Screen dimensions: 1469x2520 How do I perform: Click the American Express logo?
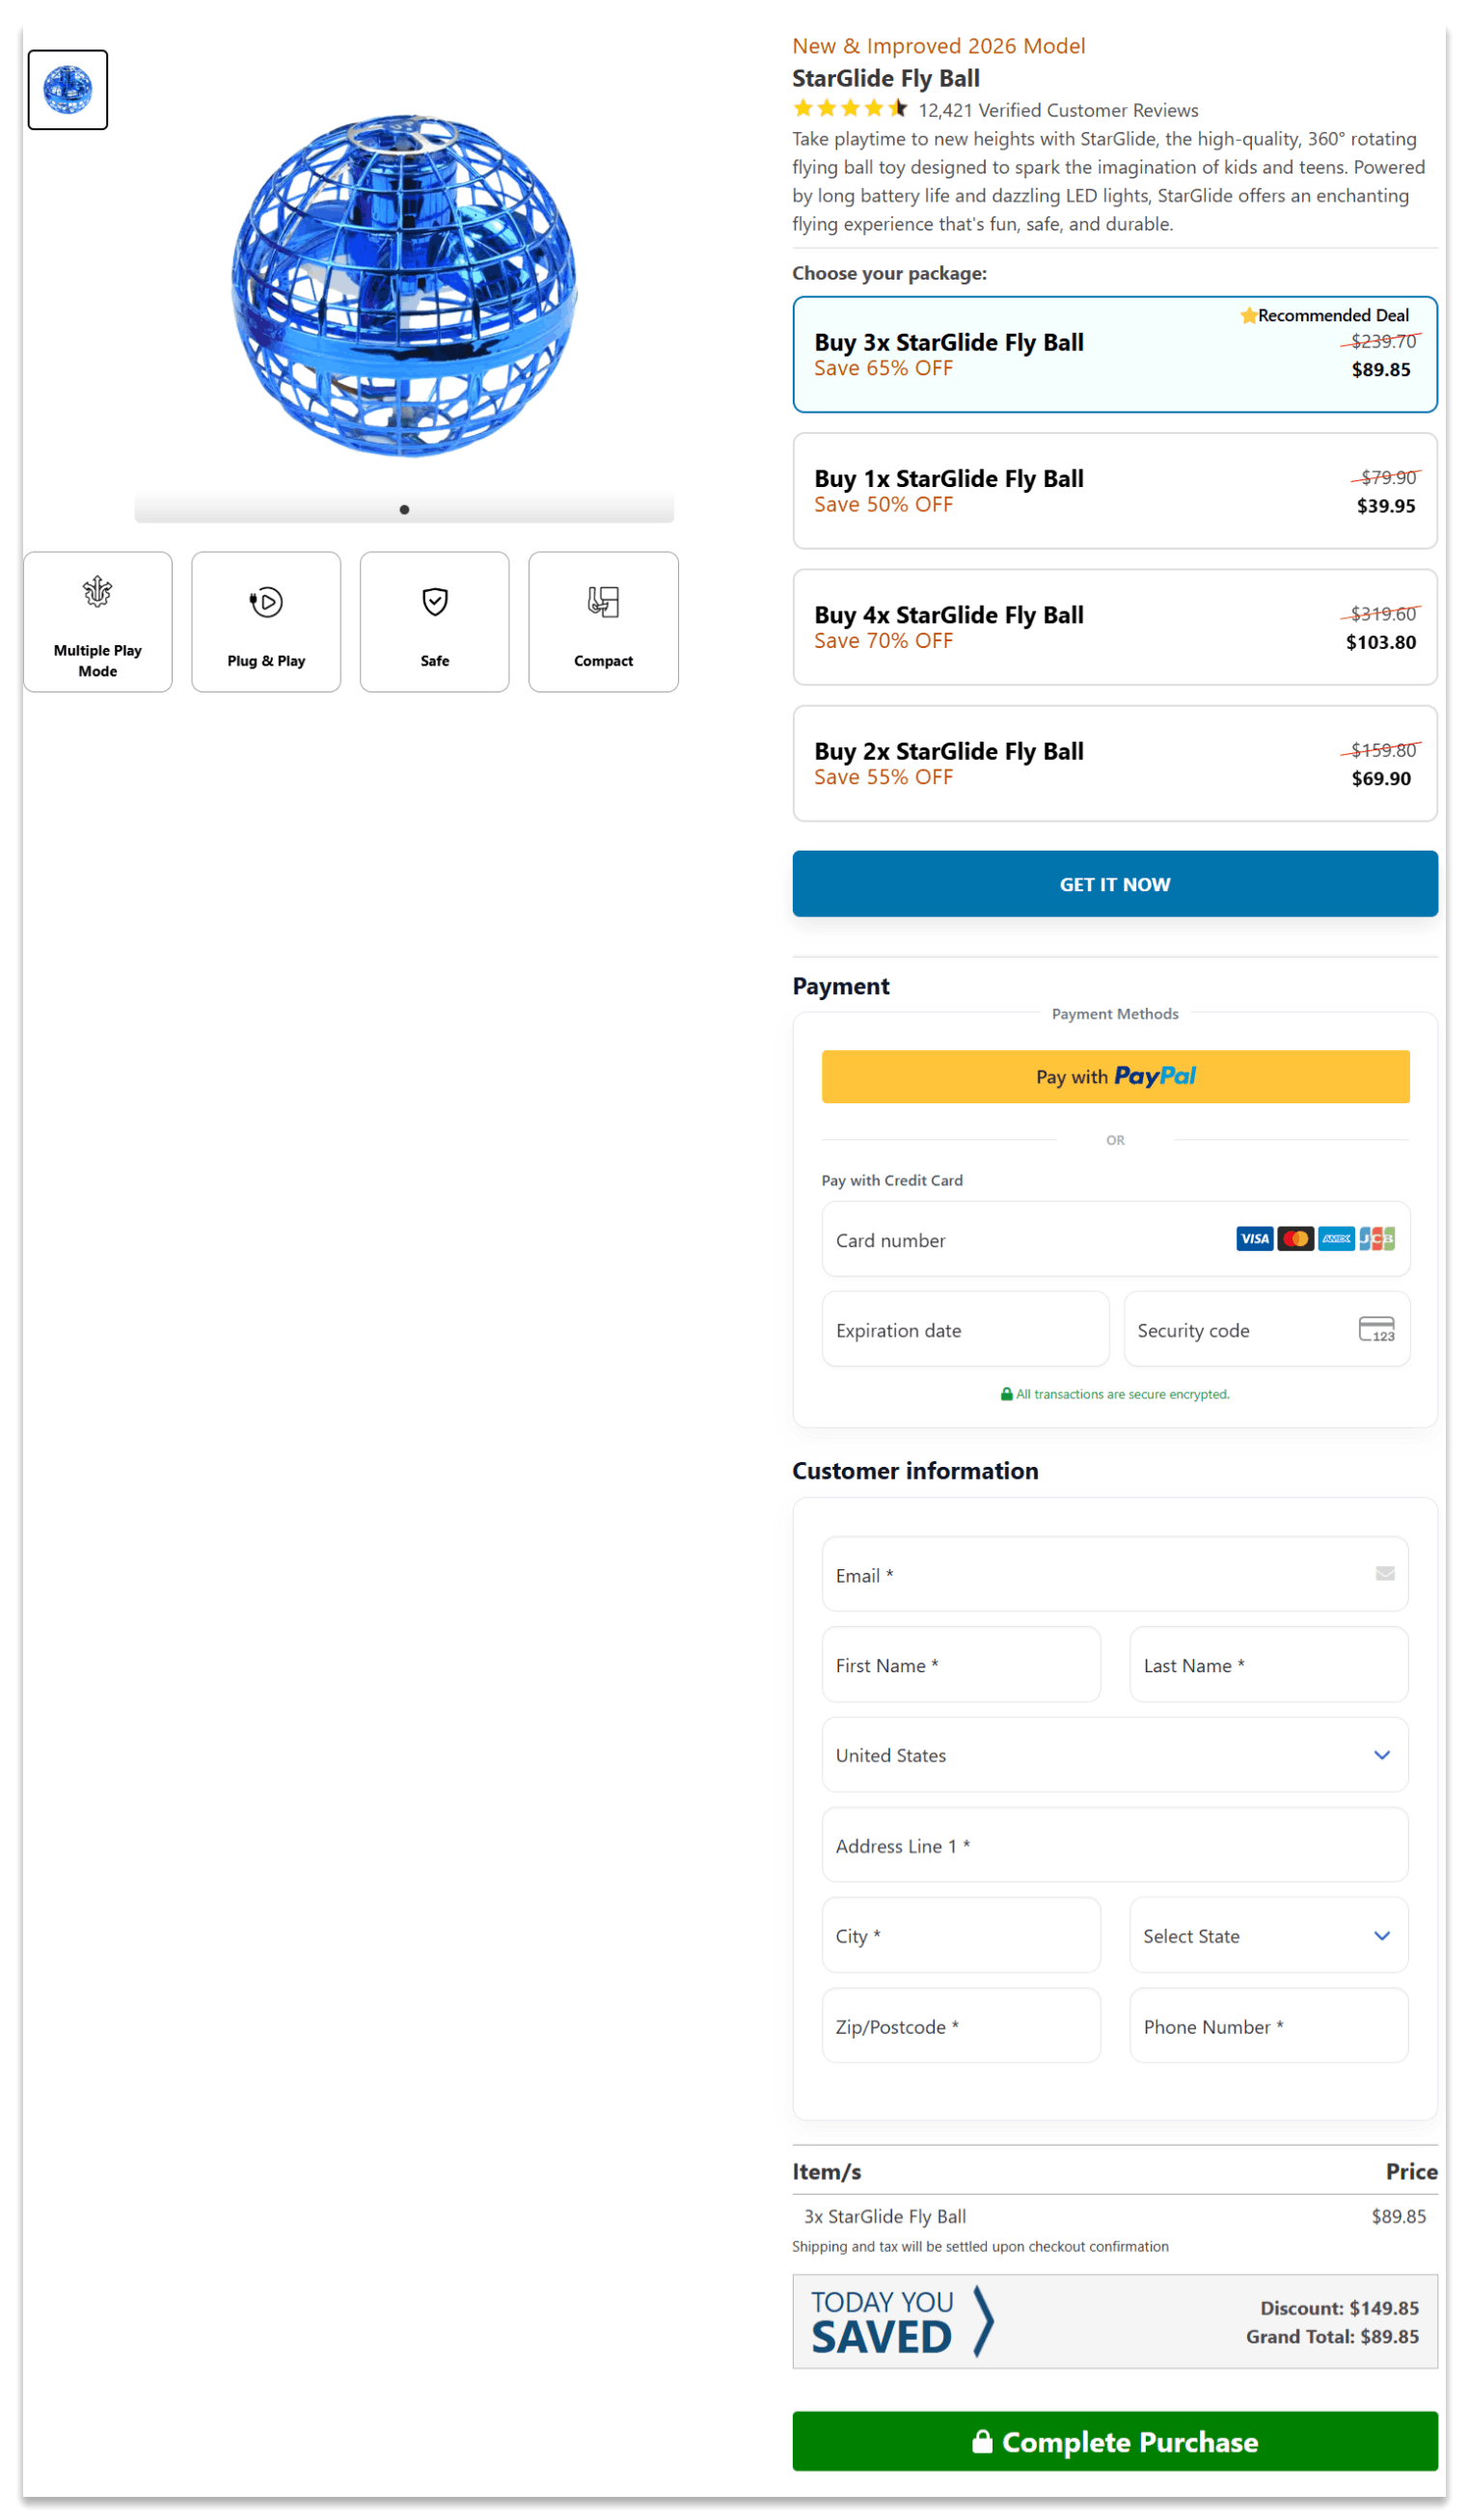[1336, 1239]
